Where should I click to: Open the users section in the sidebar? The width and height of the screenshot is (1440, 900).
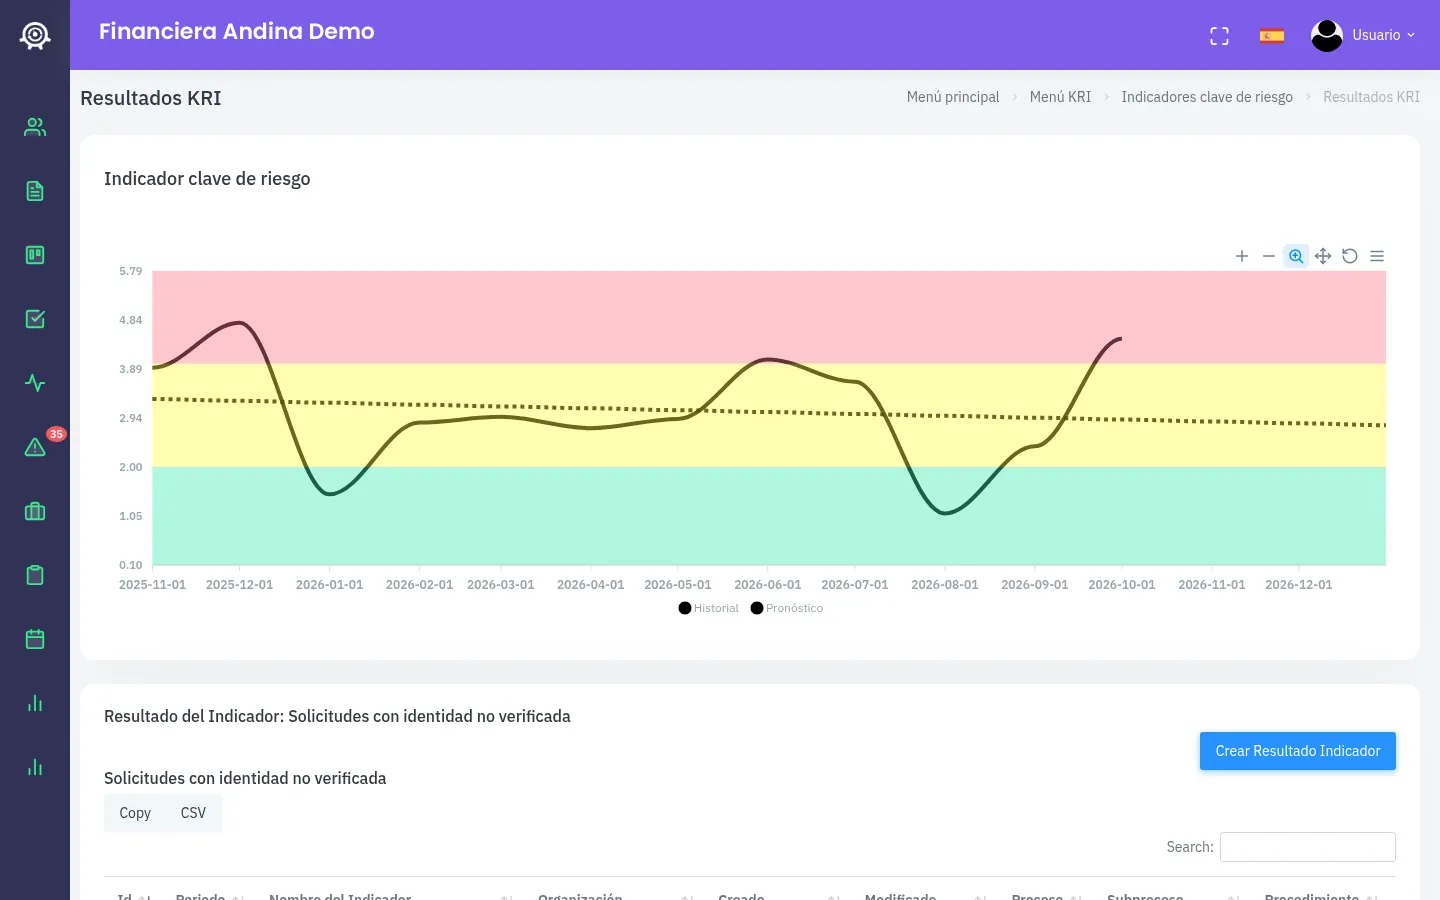coord(35,127)
